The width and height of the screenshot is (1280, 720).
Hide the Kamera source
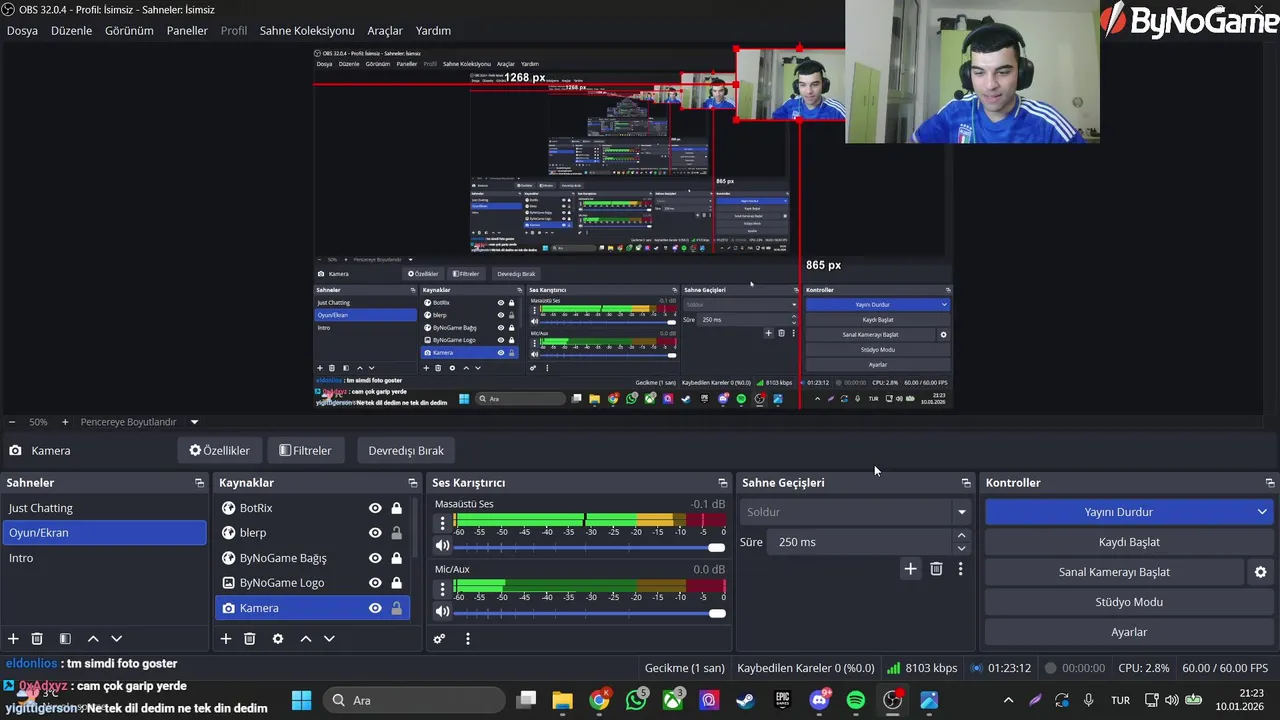(375, 608)
